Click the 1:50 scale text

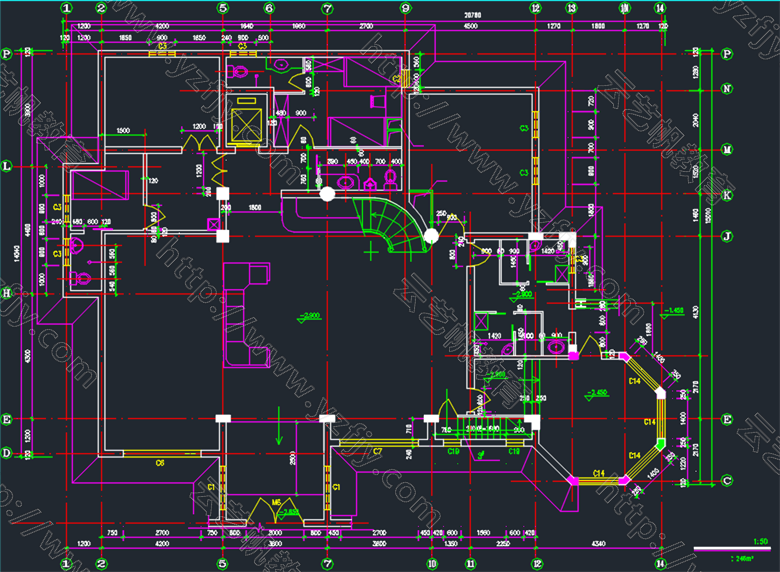coord(760,542)
